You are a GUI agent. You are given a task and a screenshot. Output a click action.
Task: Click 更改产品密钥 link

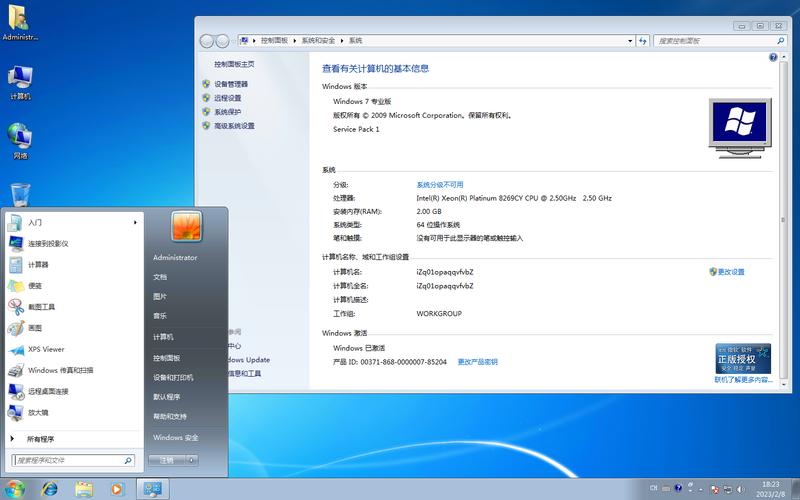coord(478,362)
